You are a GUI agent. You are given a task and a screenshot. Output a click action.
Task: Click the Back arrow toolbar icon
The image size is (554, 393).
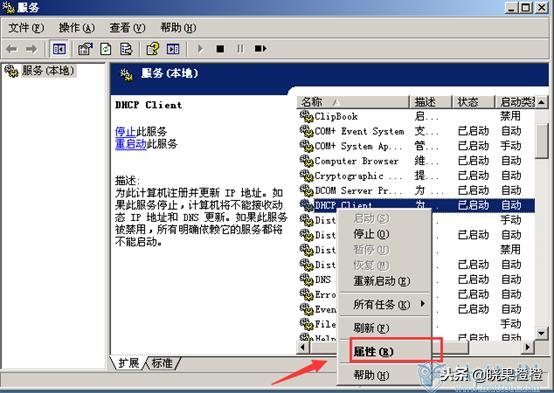point(12,49)
